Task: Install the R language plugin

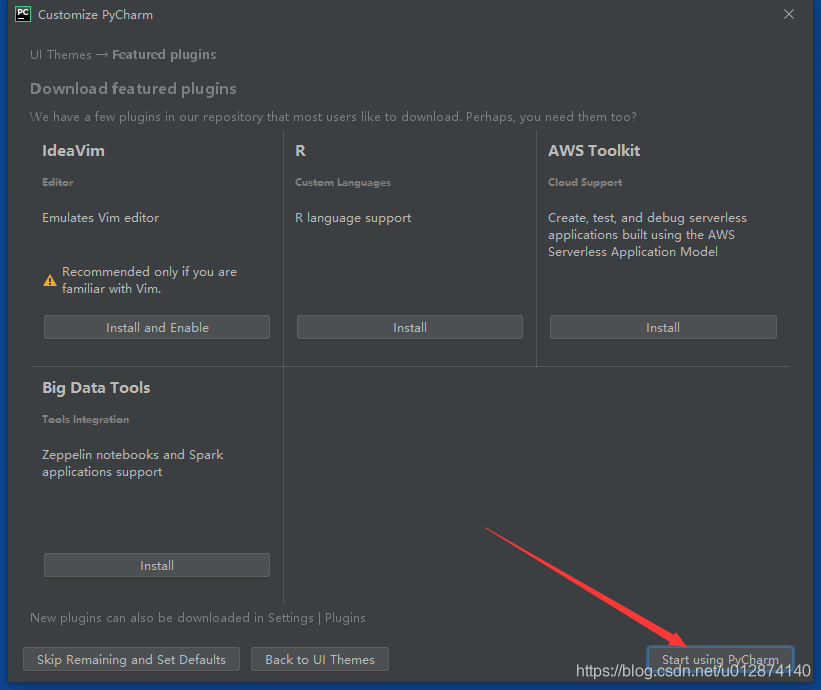Action: click(409, 327)
